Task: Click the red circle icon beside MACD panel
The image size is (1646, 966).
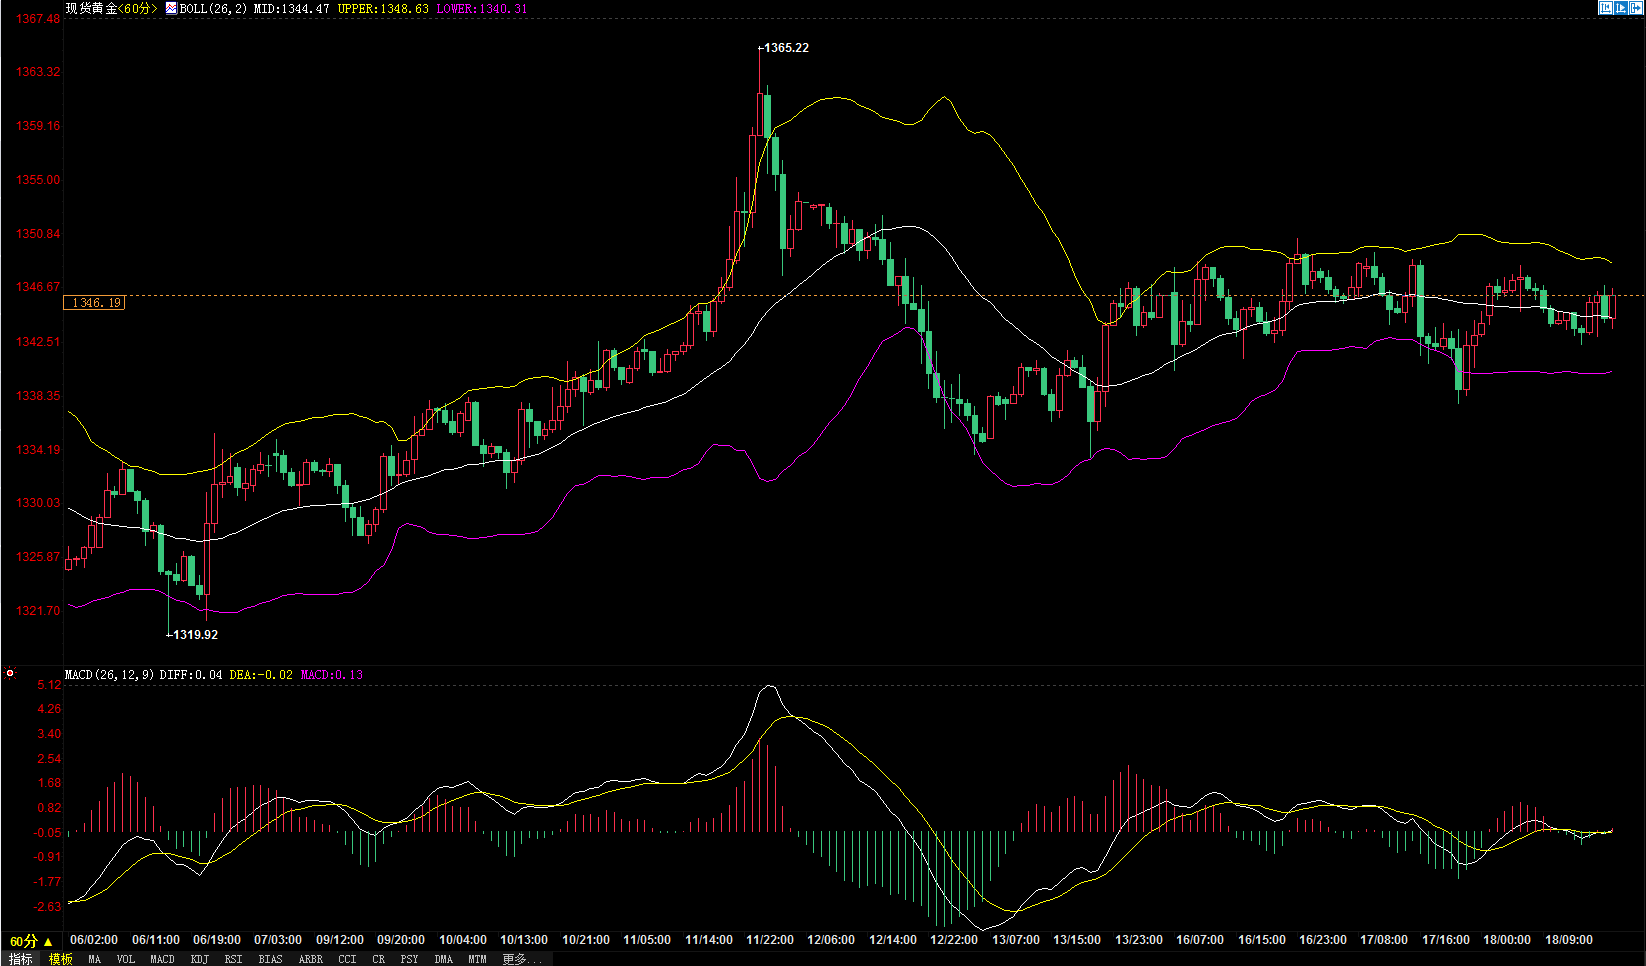Action: [10, 674]
